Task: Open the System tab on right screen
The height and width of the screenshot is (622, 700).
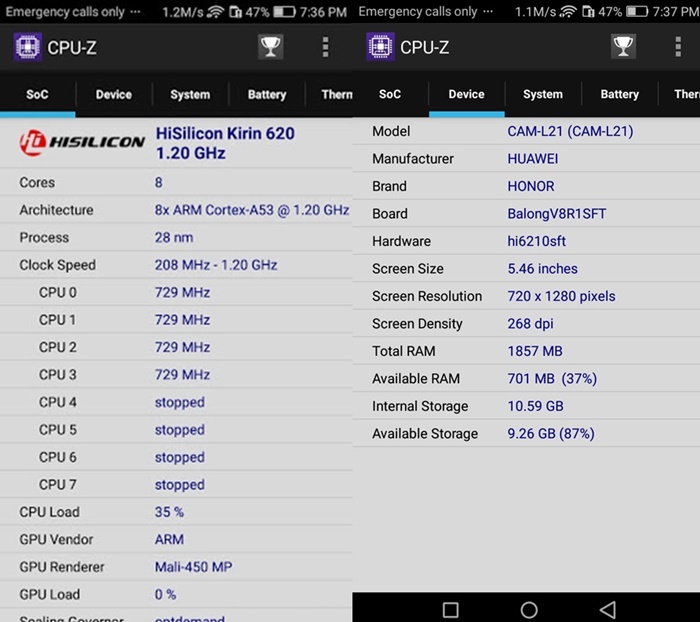Action: [543, 94]
